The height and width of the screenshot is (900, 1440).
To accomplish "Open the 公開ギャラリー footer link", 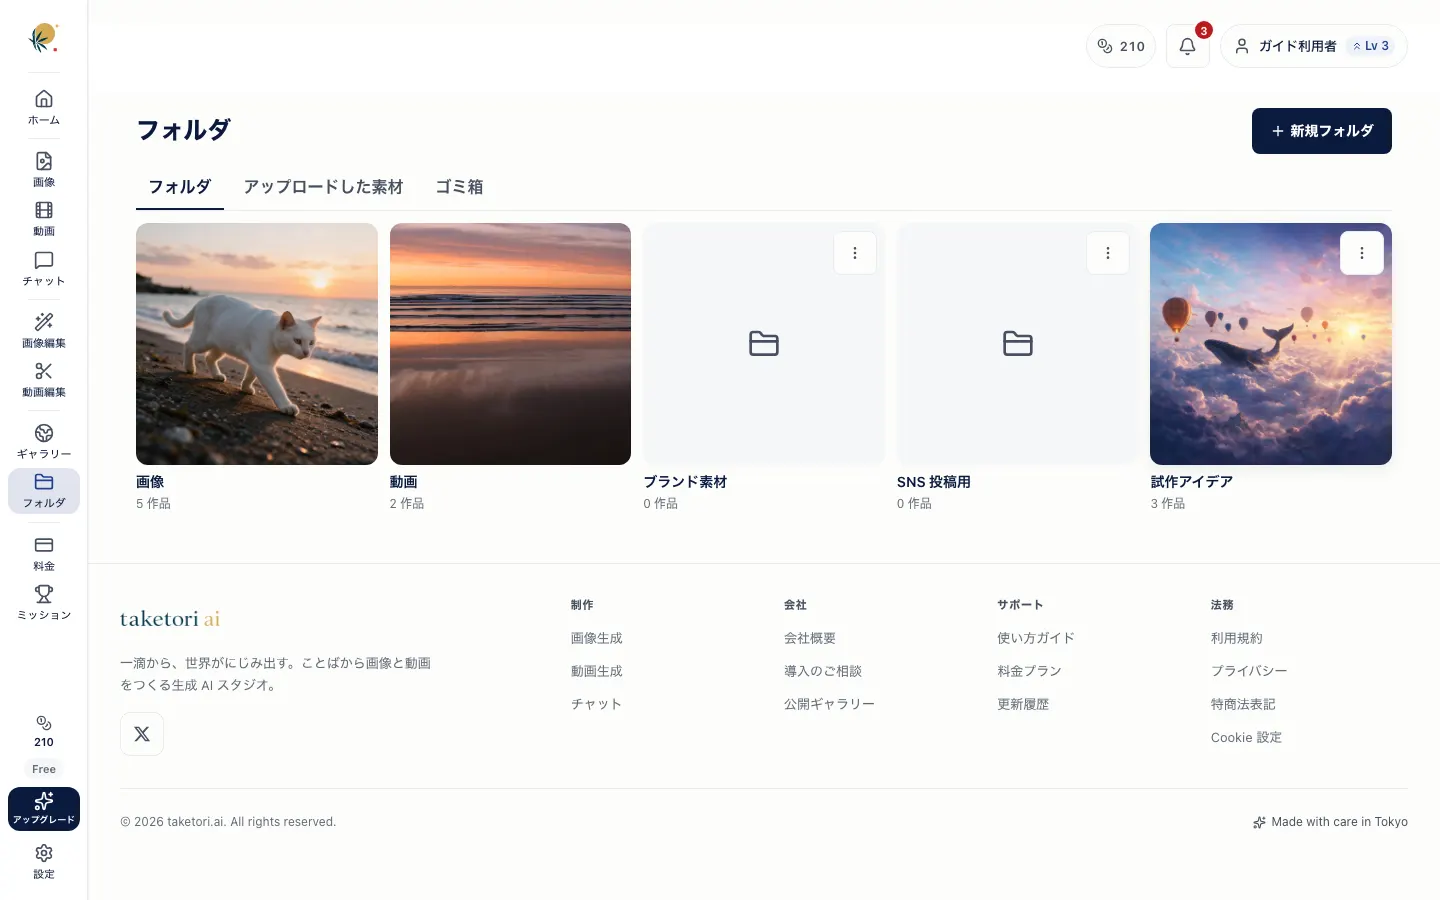I will point(829,704).
